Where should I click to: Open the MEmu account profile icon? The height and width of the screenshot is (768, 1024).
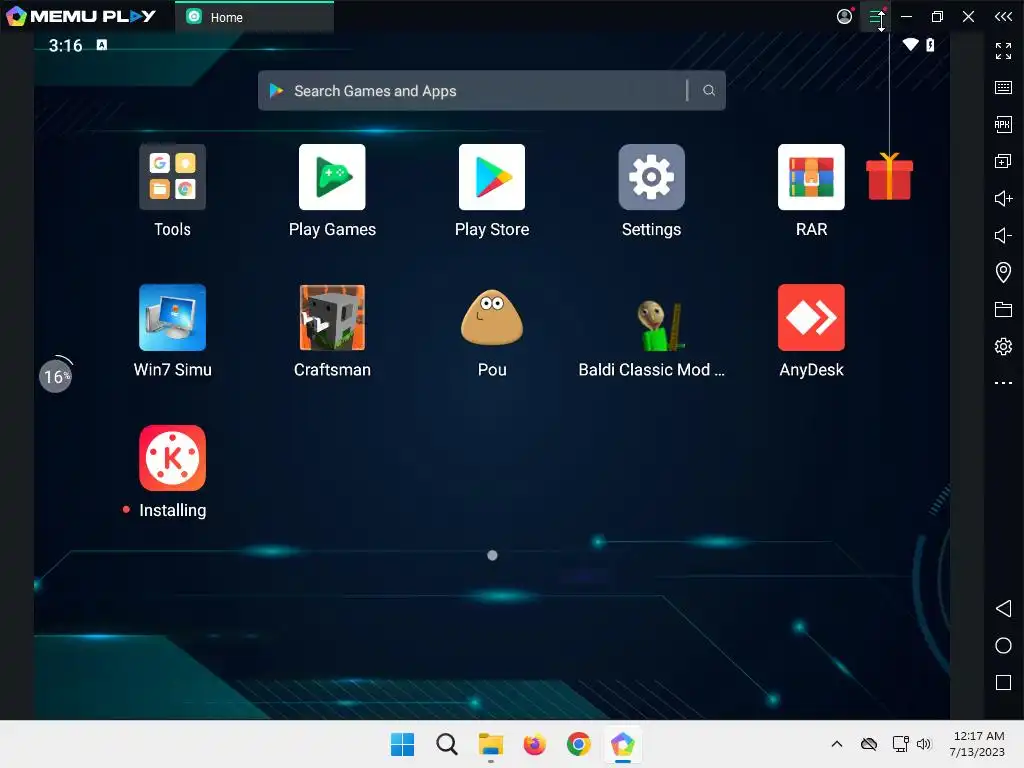click(844, 16)
